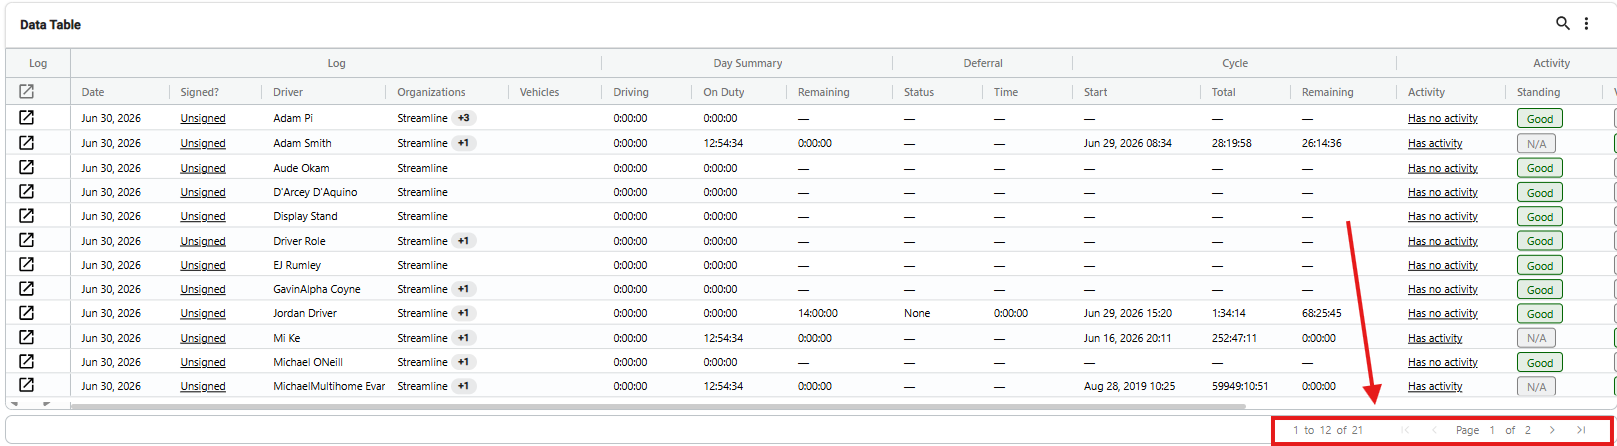Jump to first page arrow

(x=1405, y=430)
